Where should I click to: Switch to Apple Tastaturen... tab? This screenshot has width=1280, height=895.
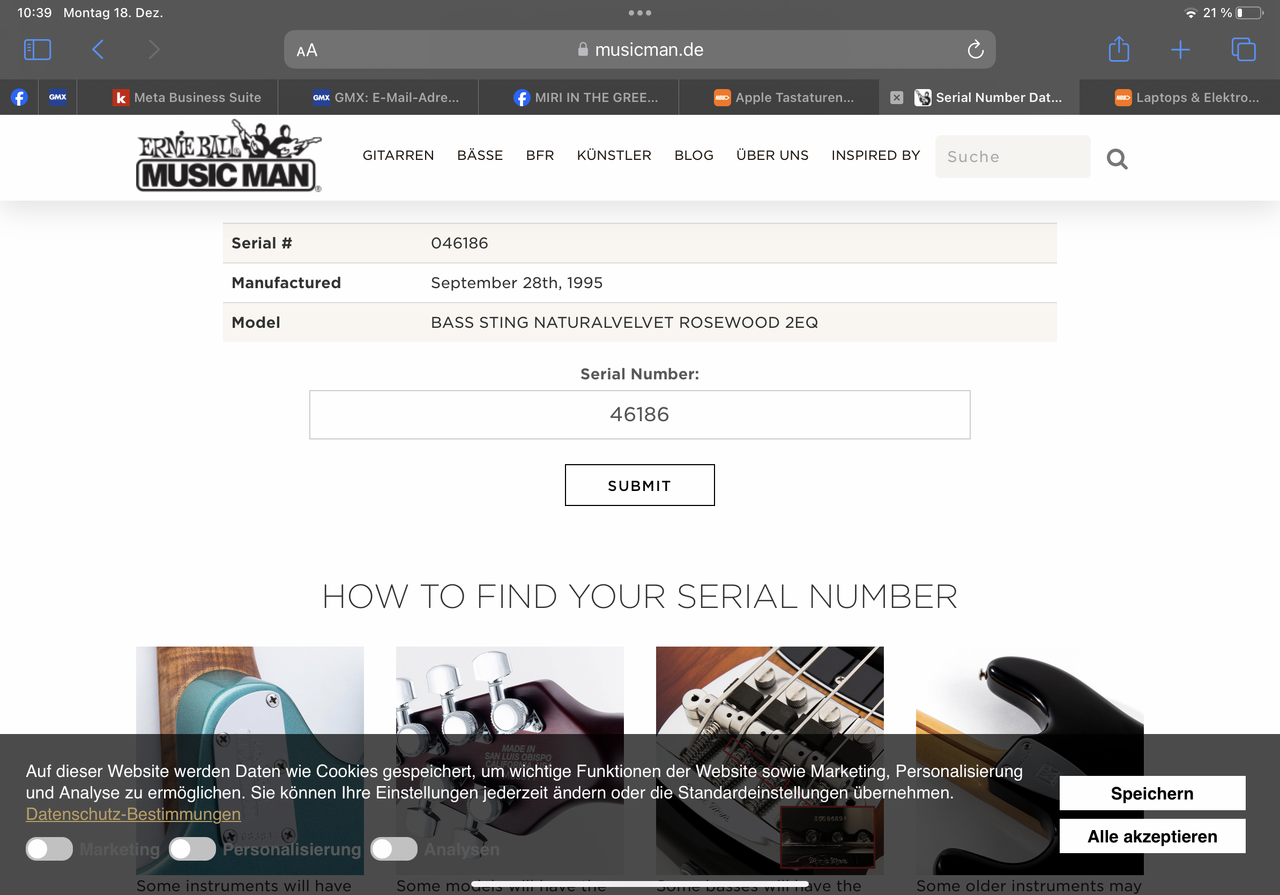(x=785, y=97)
